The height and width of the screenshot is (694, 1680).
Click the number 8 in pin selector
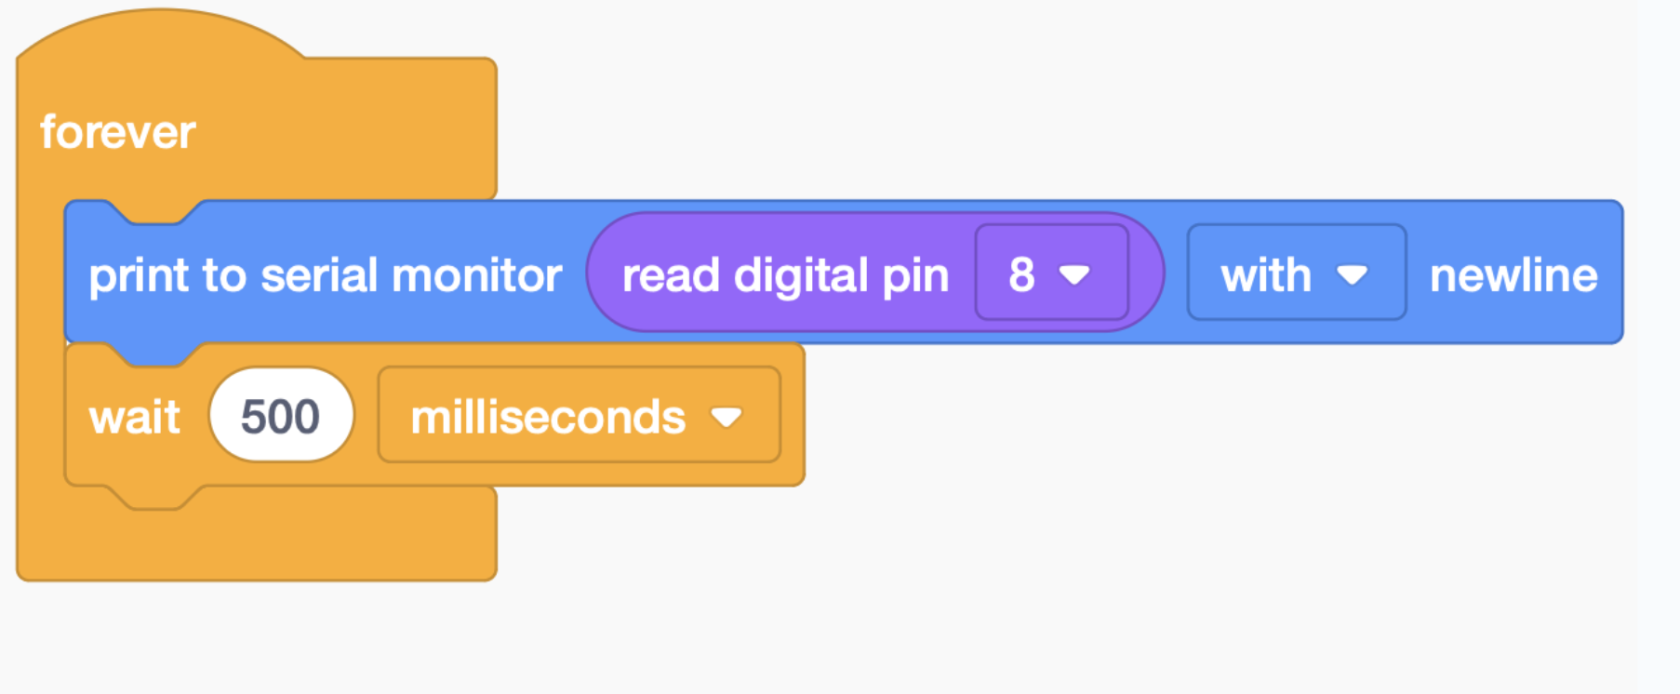pyautogui.click(x=1021, y=275)
